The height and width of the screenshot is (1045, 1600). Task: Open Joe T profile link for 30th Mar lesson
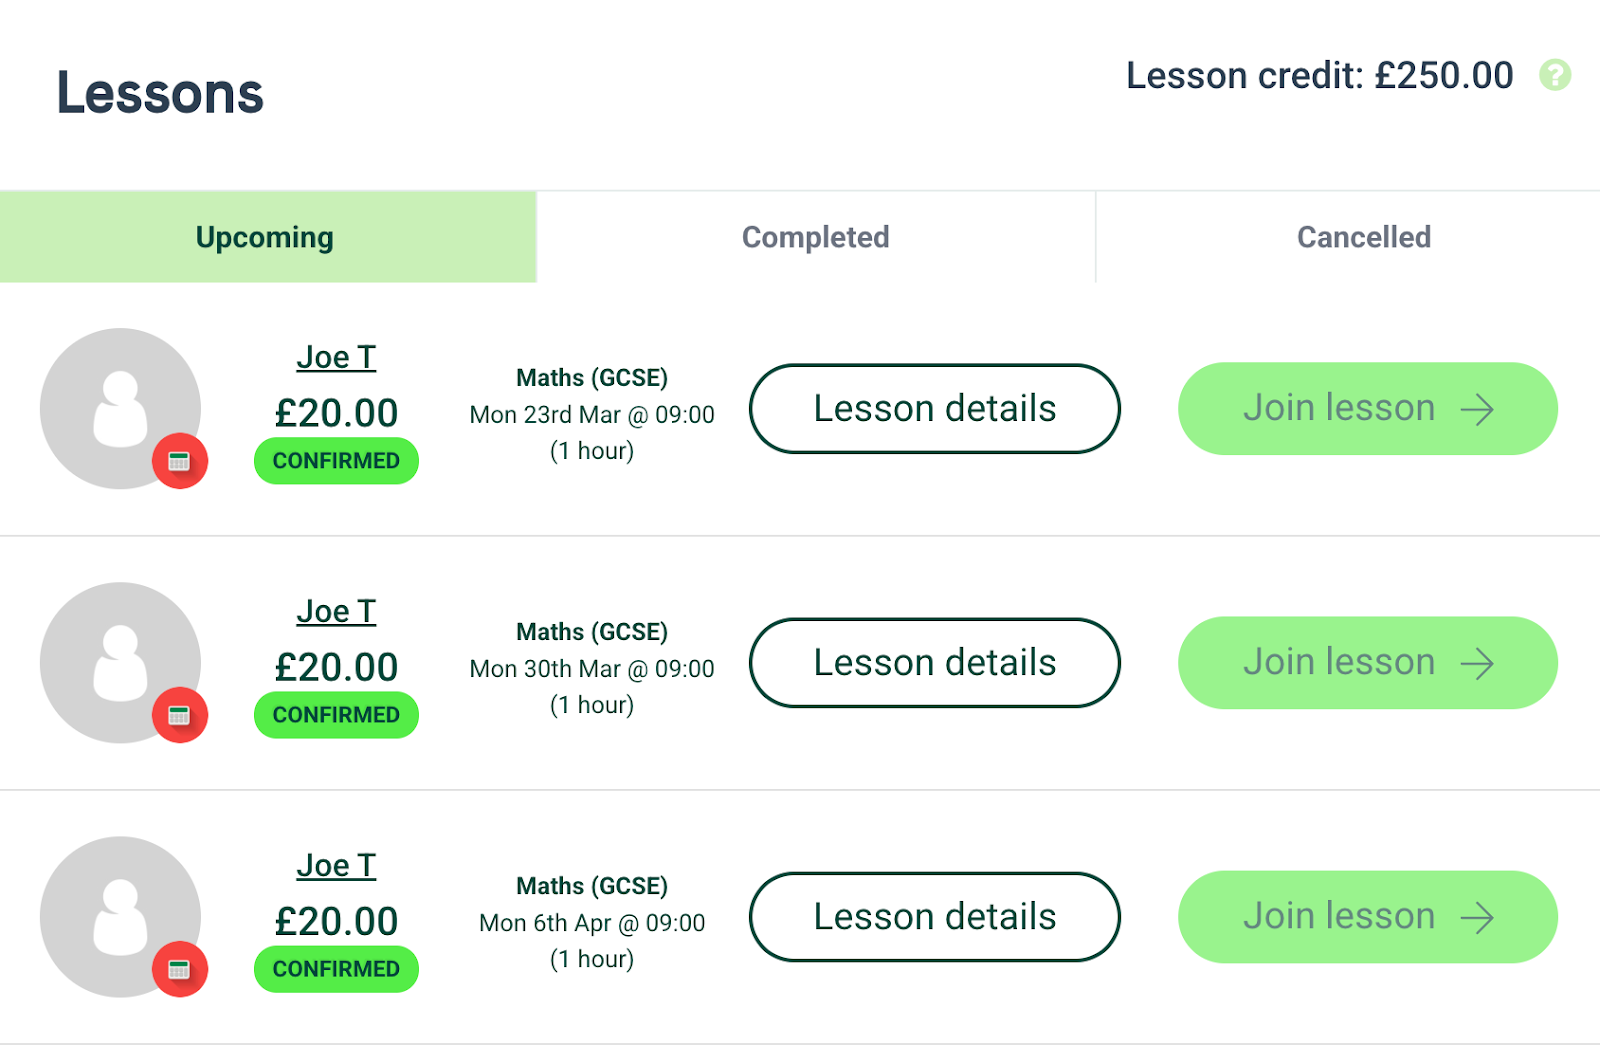(x=336, y=611)
